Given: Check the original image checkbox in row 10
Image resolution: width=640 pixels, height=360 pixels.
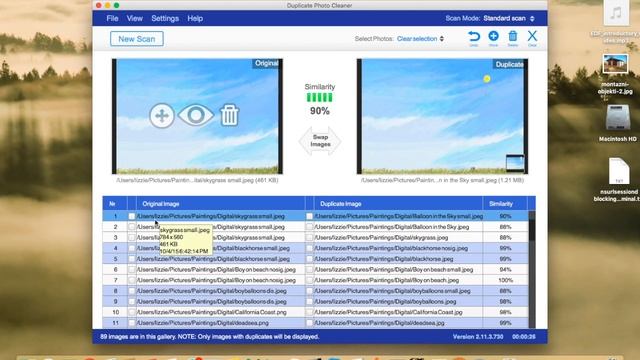Looking at the screenshot, I should click(x=131, y=312).
